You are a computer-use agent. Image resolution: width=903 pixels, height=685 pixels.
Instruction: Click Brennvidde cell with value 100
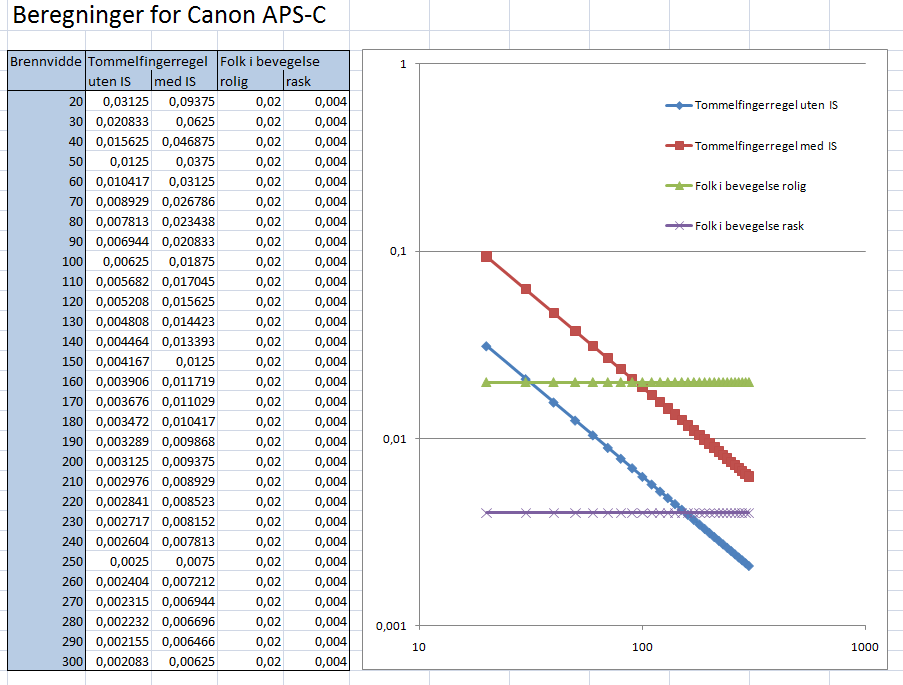[x=46, y=262]
